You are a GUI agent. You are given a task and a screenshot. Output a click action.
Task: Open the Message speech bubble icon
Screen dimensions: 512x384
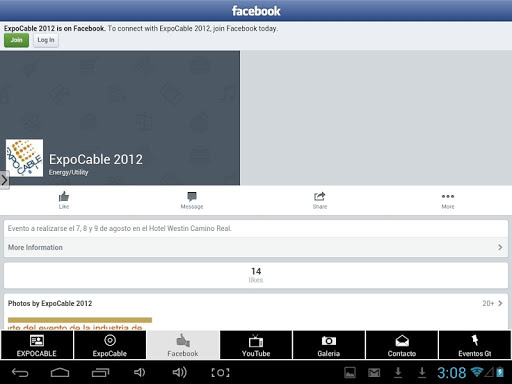[192, 196]
